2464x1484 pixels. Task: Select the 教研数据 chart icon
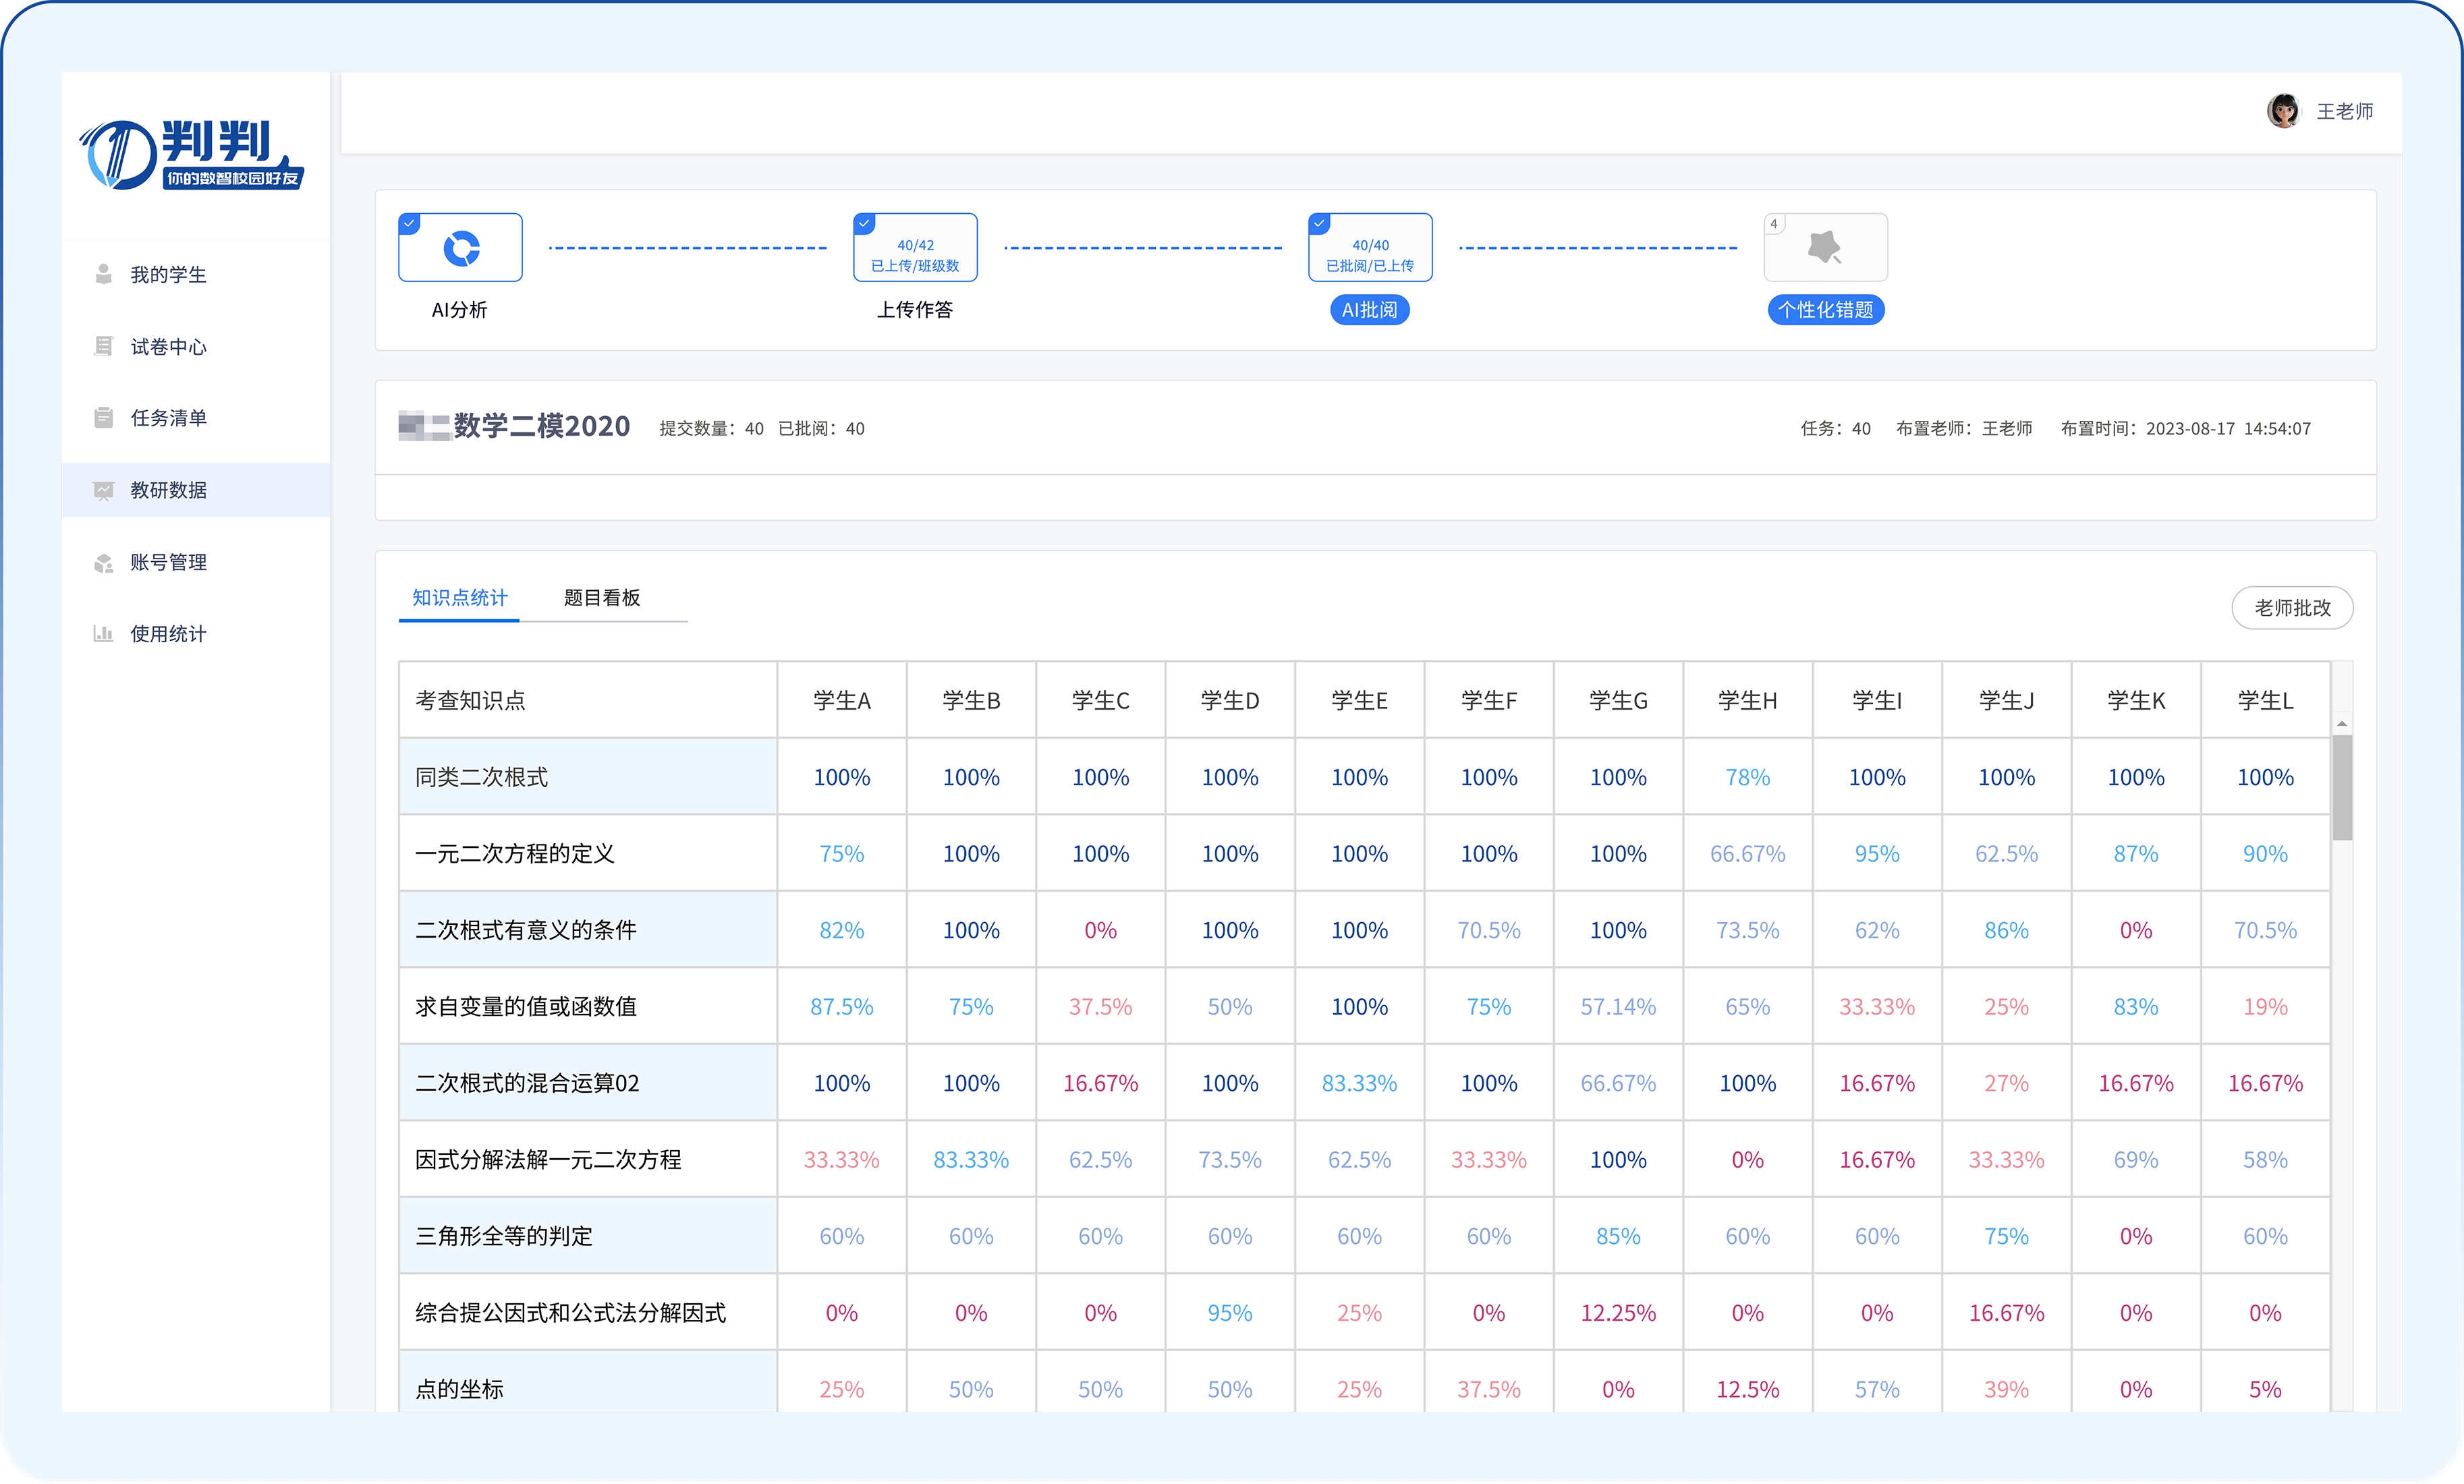point(103,490)
